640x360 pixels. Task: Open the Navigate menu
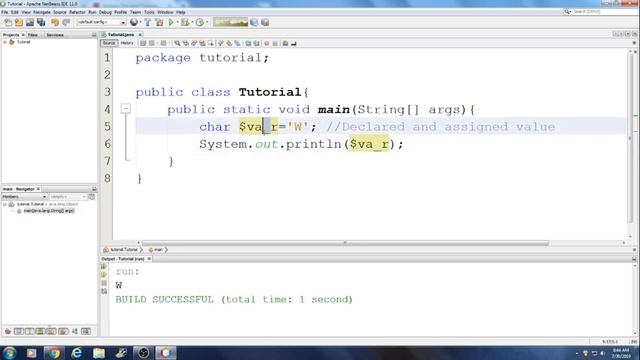coord(42,12)
